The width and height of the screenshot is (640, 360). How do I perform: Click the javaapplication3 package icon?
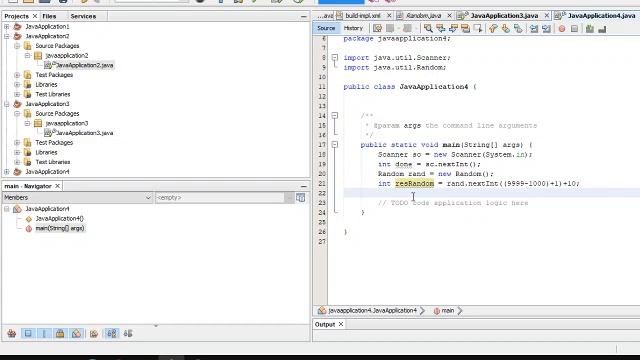[x=38, y=123]
